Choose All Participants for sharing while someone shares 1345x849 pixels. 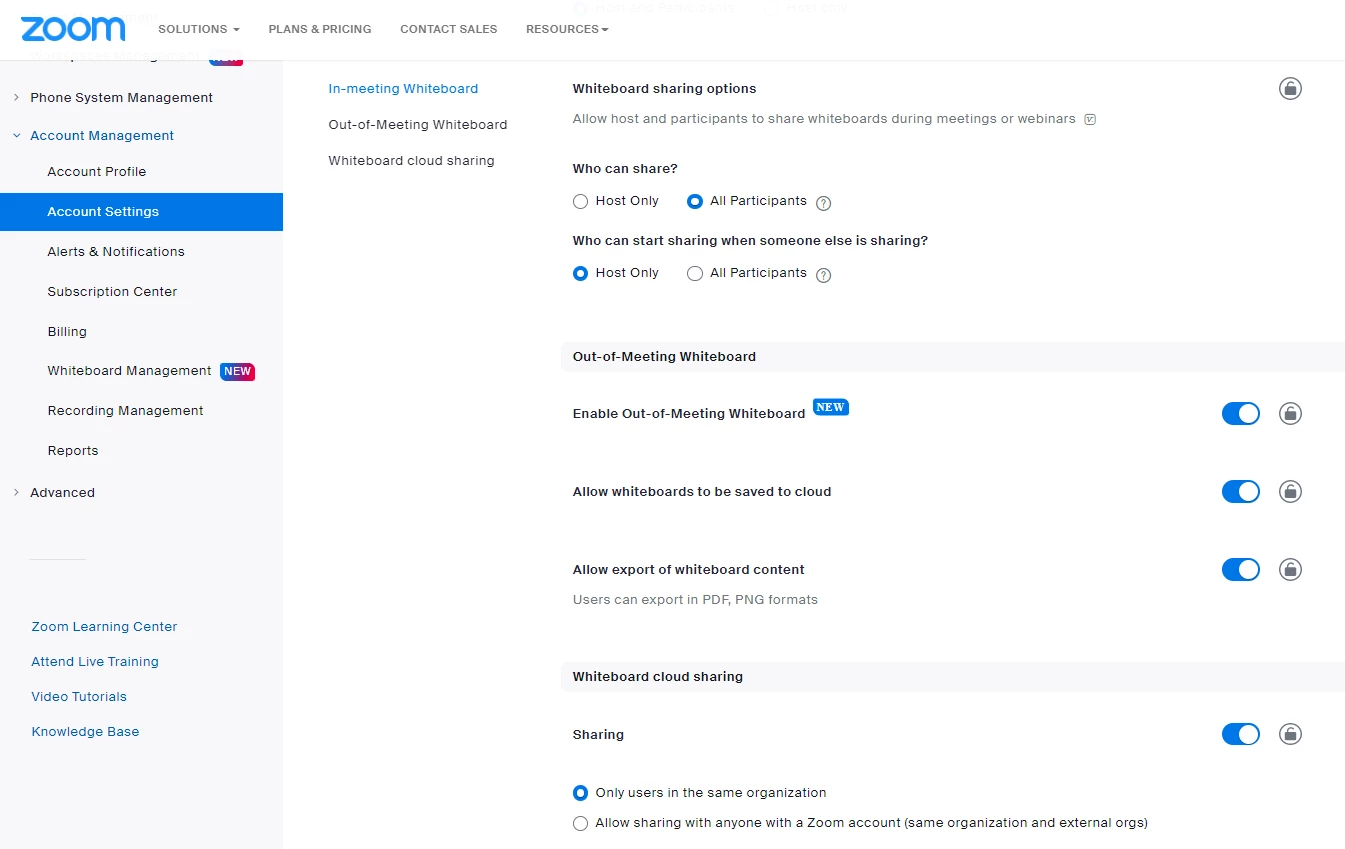[695, 273]
